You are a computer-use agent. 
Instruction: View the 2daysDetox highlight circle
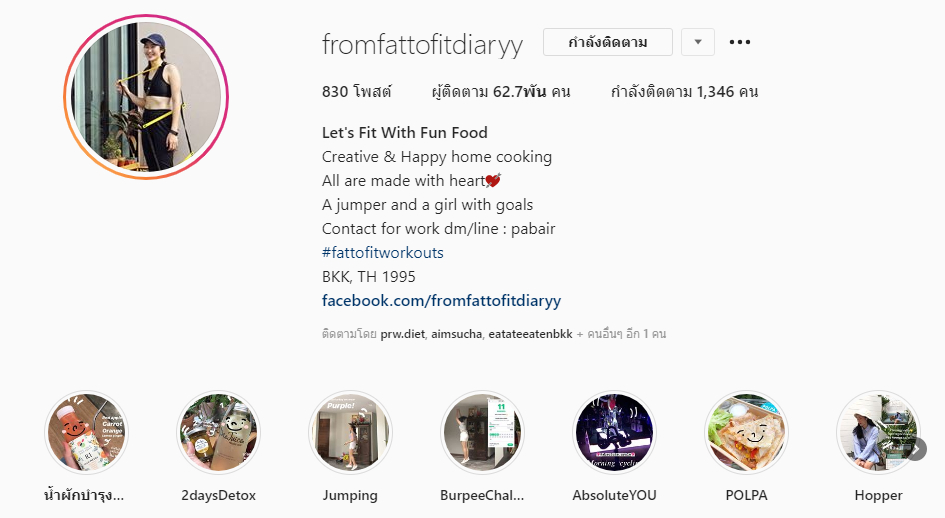(x=218, y=432)
